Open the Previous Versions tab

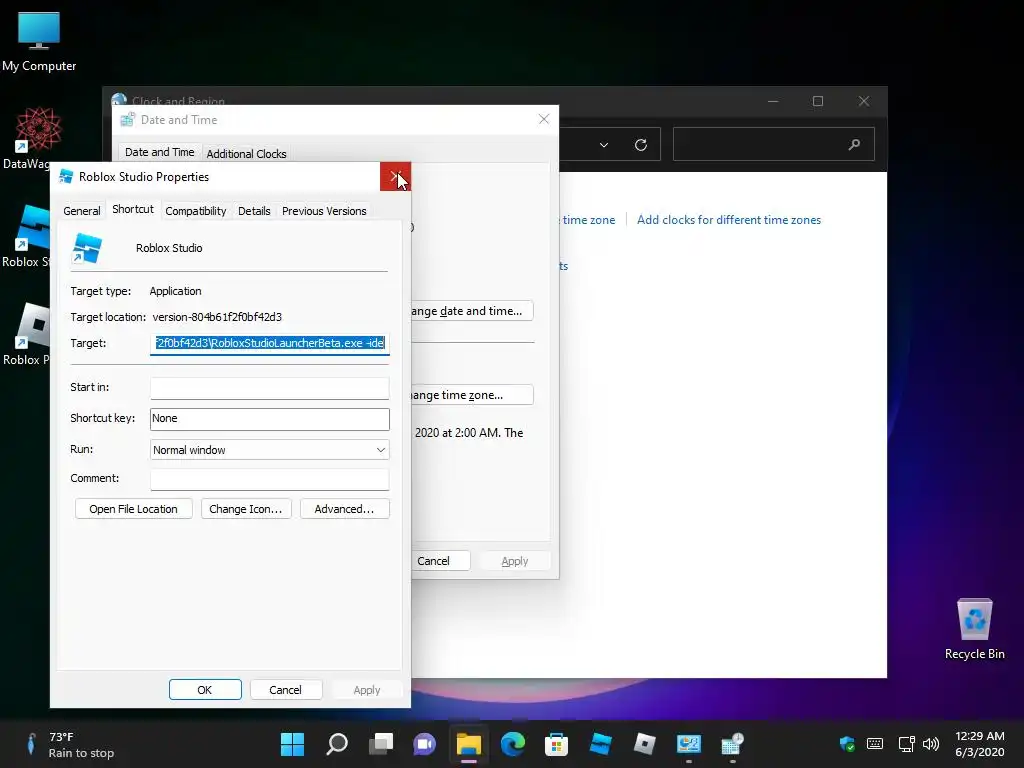(324, 211)
